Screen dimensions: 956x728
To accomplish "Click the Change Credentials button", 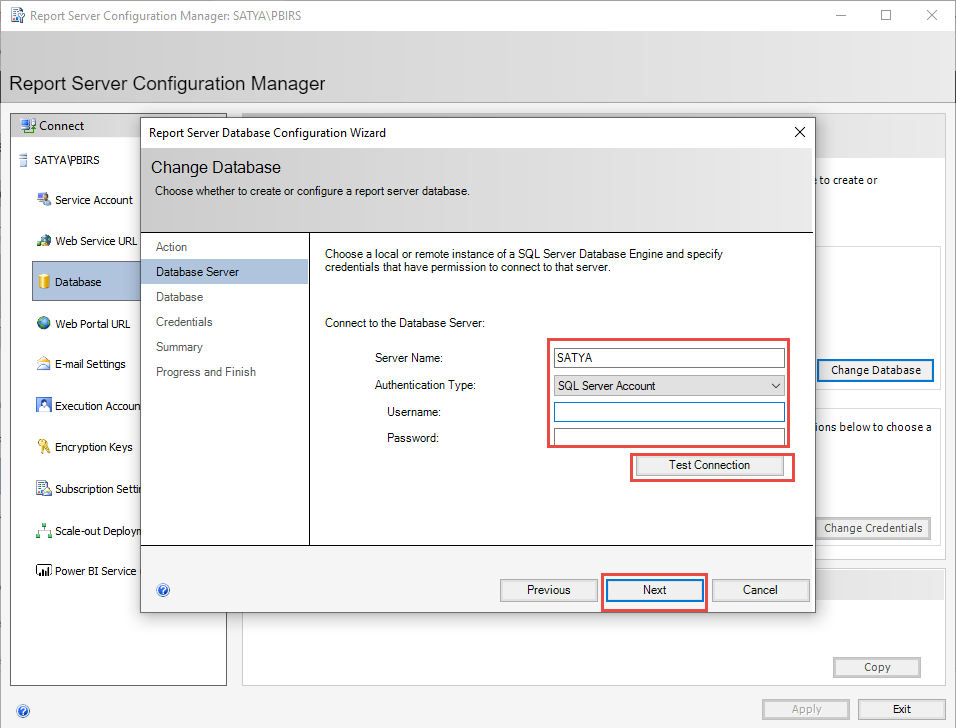I will click(x=873, y=528).
